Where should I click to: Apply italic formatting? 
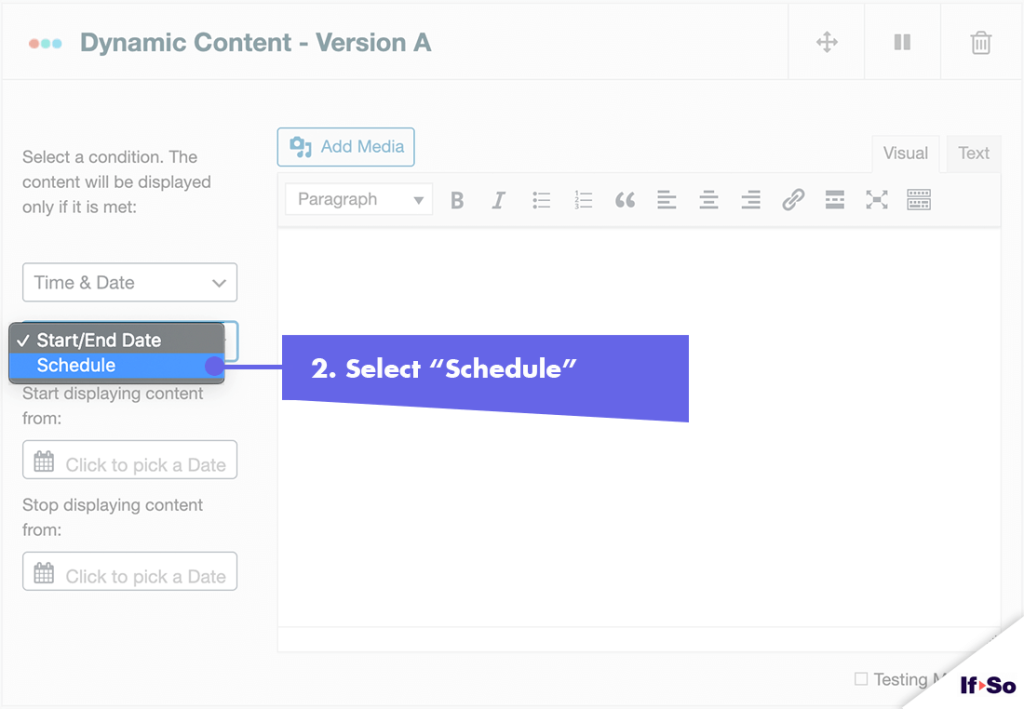pos(499,200)
